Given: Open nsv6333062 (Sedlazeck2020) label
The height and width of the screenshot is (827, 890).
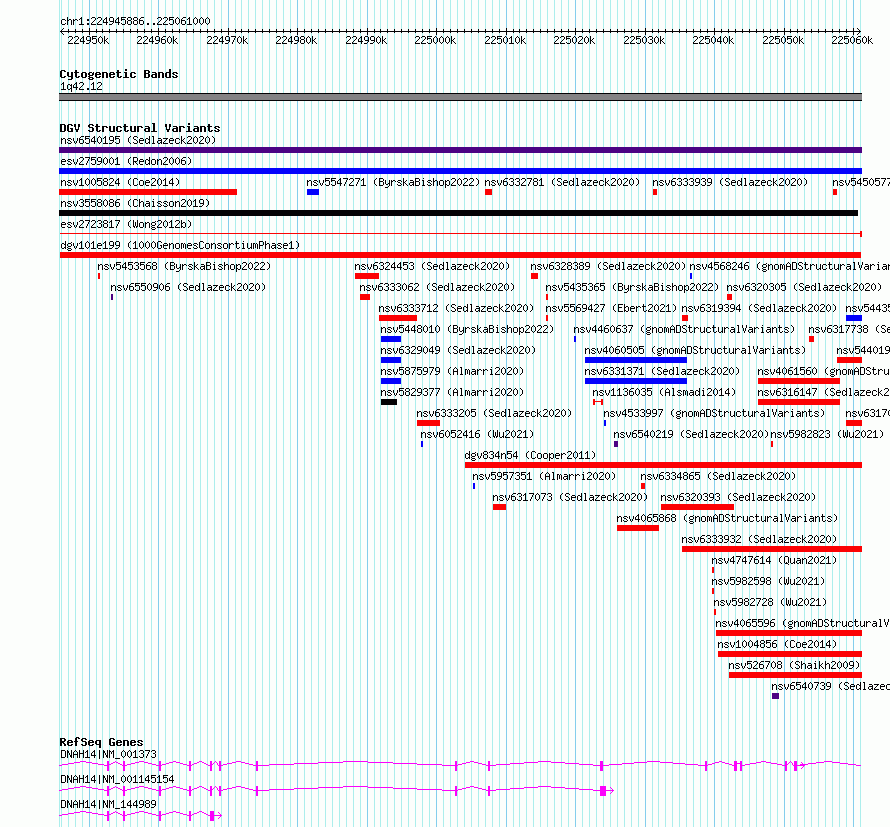Looking at the screenshot, I should pyautogui.click(x=437, y=287).
